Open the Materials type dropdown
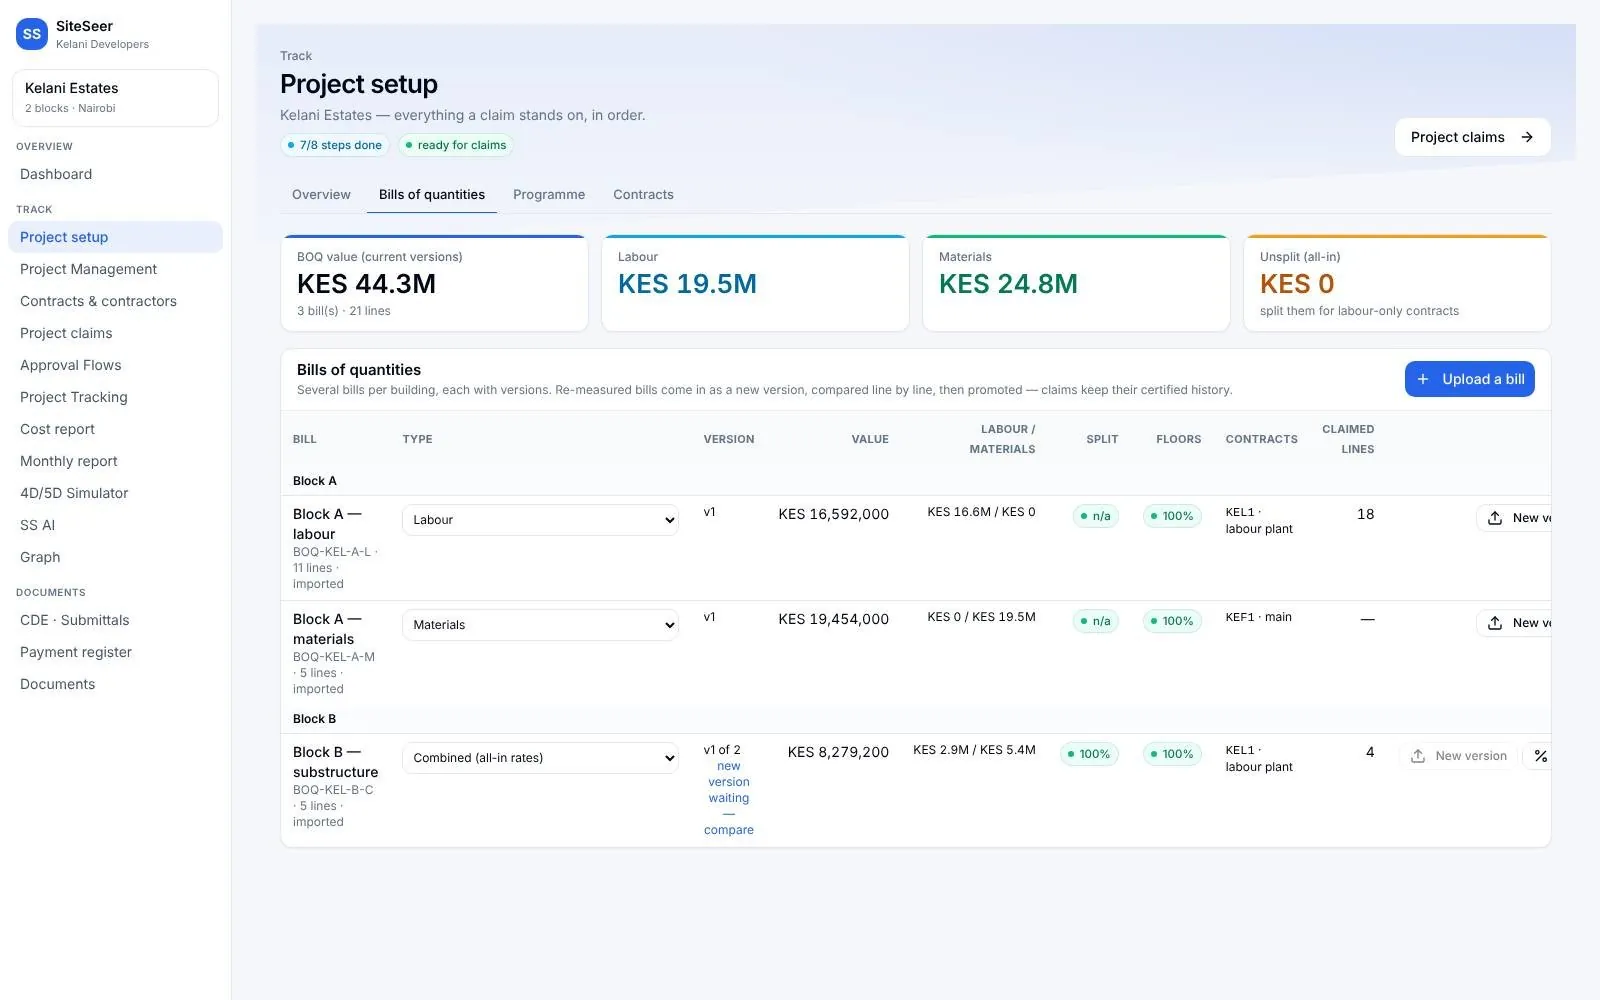The height and width of the screenshot is (1000, 1600). click(x=540, y=625)
